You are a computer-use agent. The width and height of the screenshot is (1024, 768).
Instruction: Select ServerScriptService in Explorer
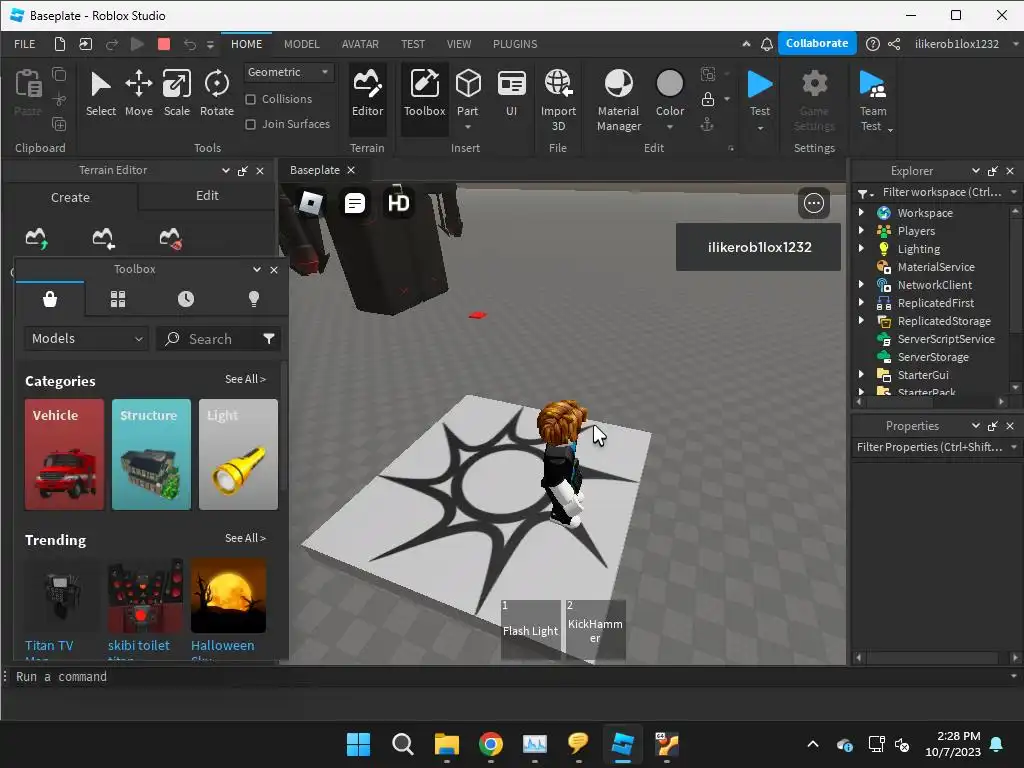click(946, 339)
